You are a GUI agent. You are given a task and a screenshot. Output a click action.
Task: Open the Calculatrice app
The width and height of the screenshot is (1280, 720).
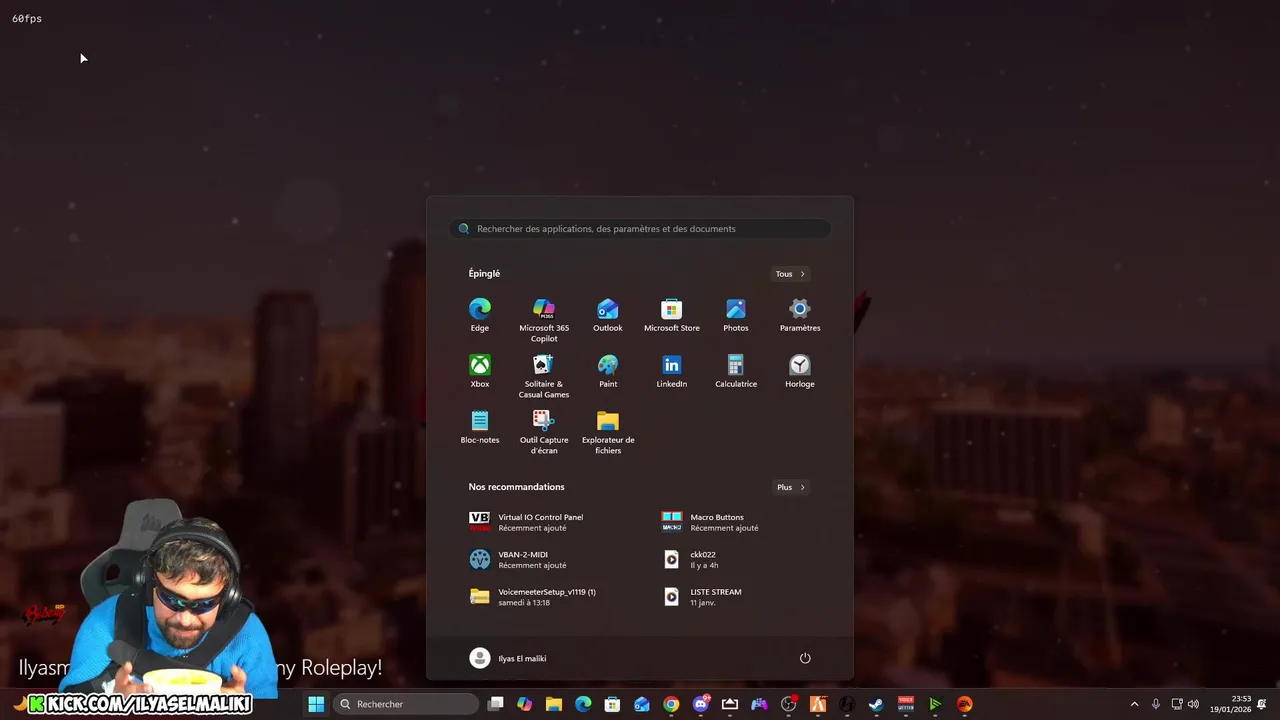(736, 371)
